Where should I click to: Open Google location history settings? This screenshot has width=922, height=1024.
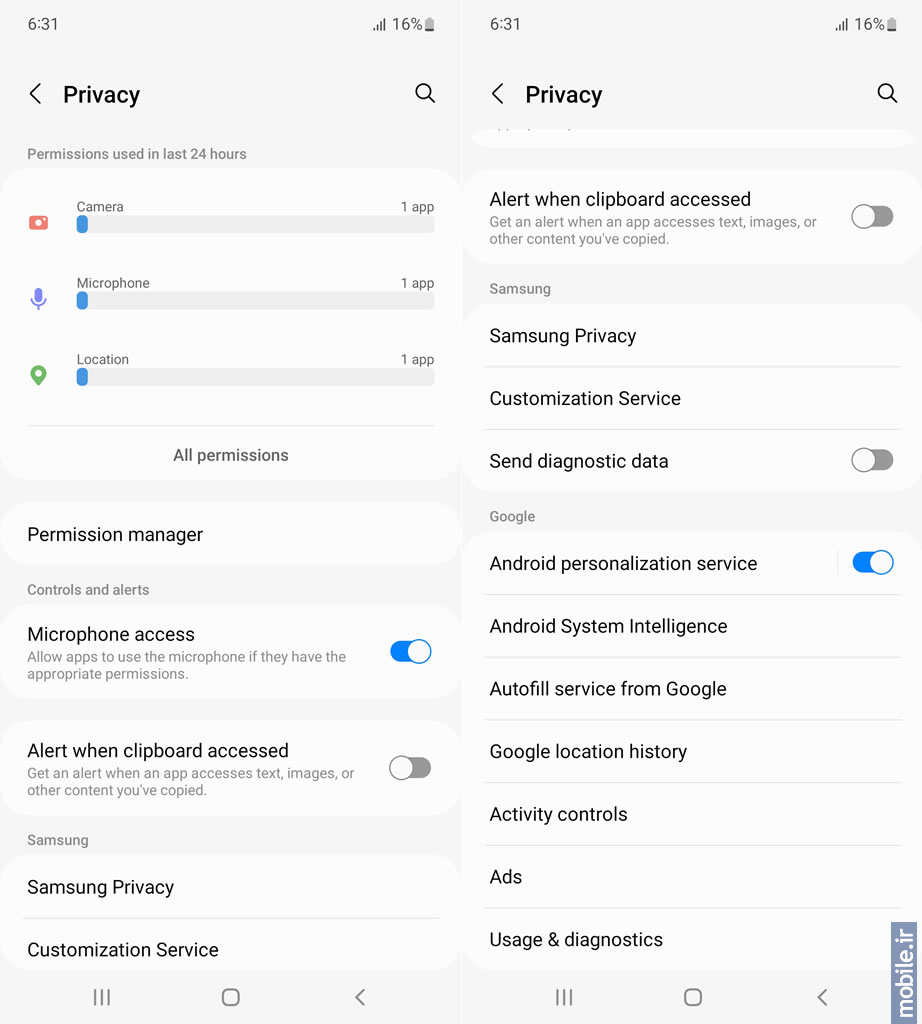pyautogui.click(x=692, y=752)
